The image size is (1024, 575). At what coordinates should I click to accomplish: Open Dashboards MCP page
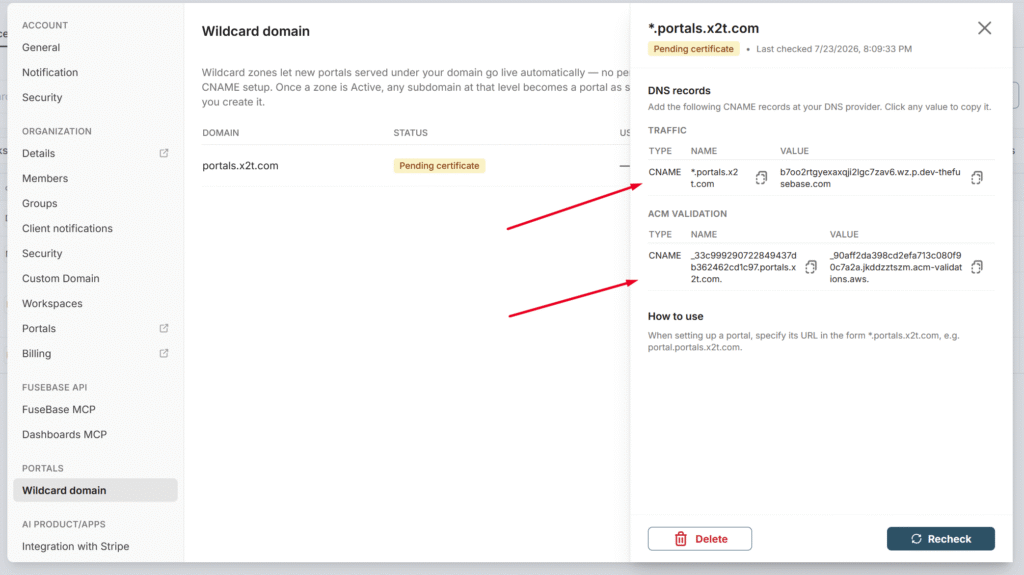click(x=64, y=434)
